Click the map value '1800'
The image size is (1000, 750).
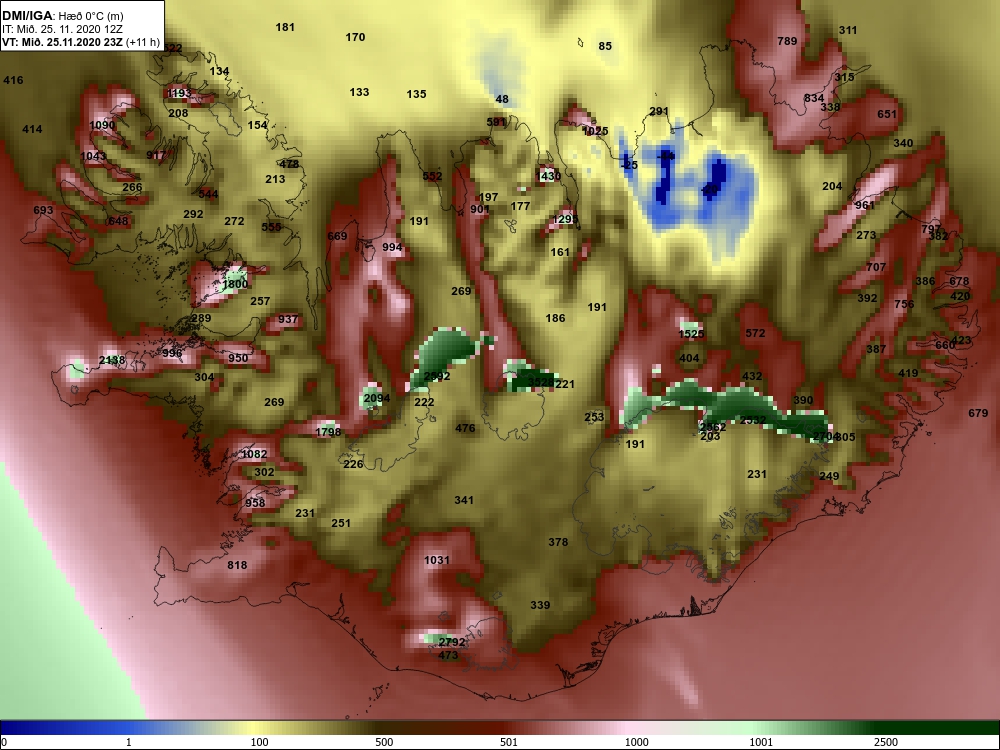[235, 284]
